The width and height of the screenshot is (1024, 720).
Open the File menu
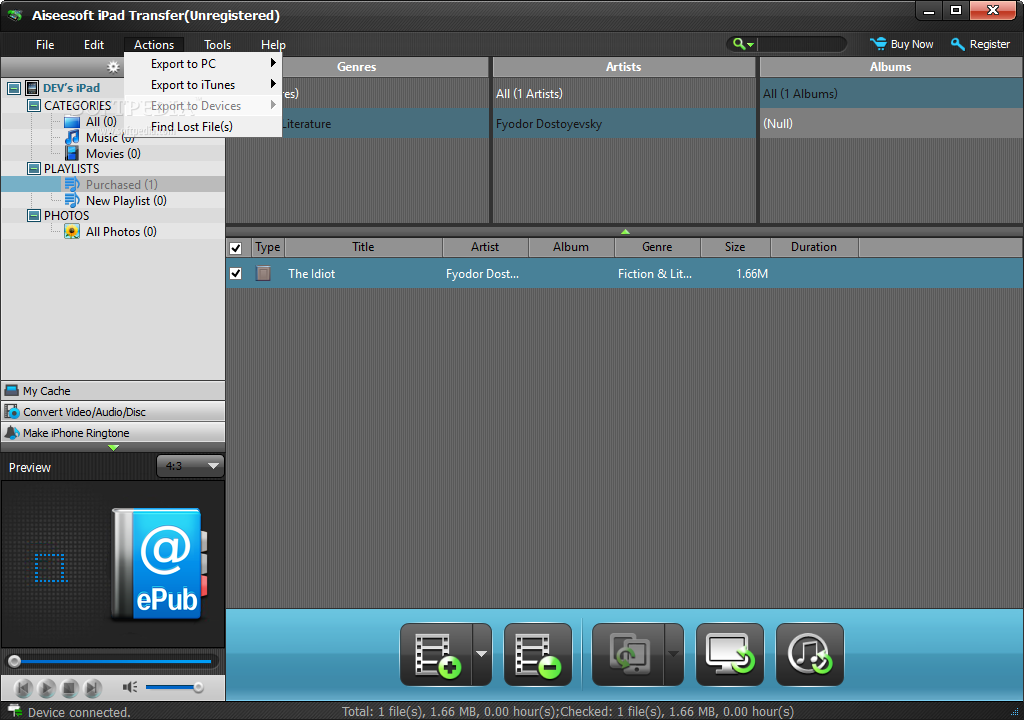pos(45,44)
